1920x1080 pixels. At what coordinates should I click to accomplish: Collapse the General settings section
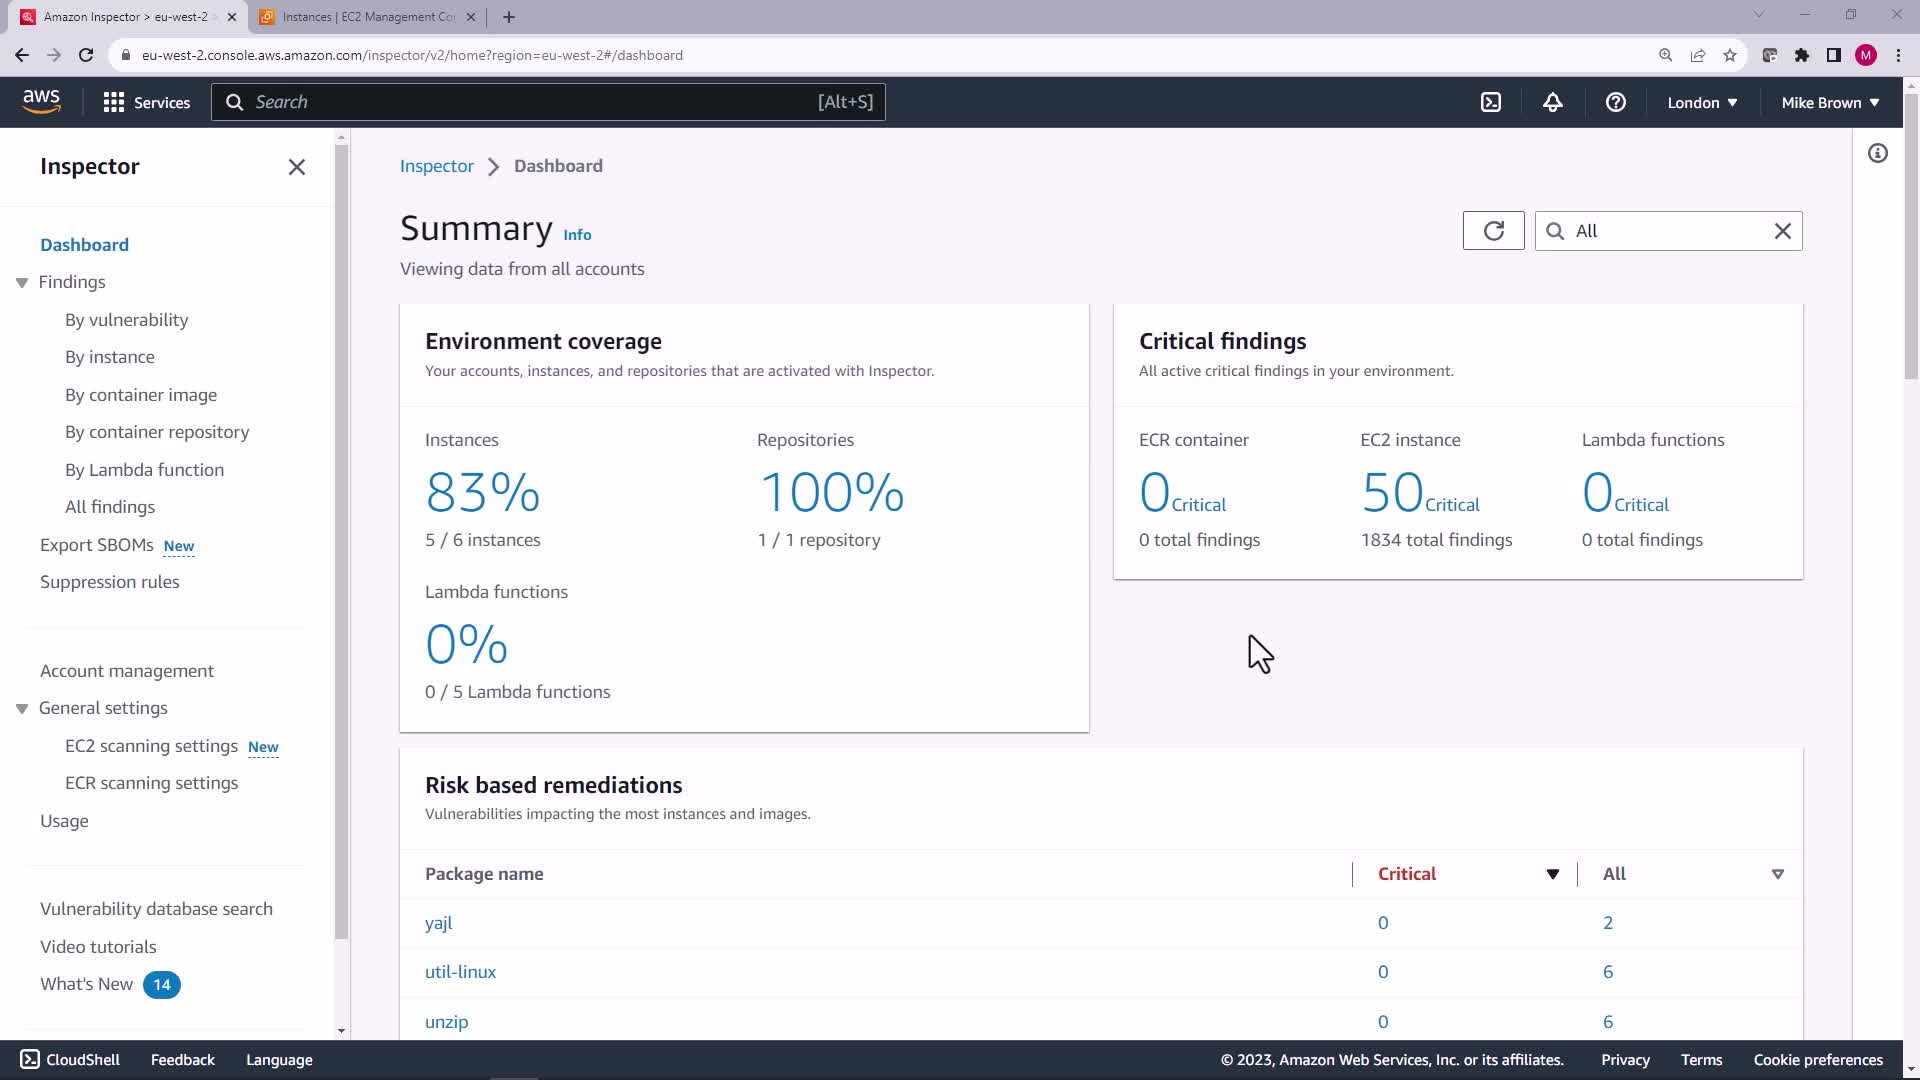coord(22,709)
